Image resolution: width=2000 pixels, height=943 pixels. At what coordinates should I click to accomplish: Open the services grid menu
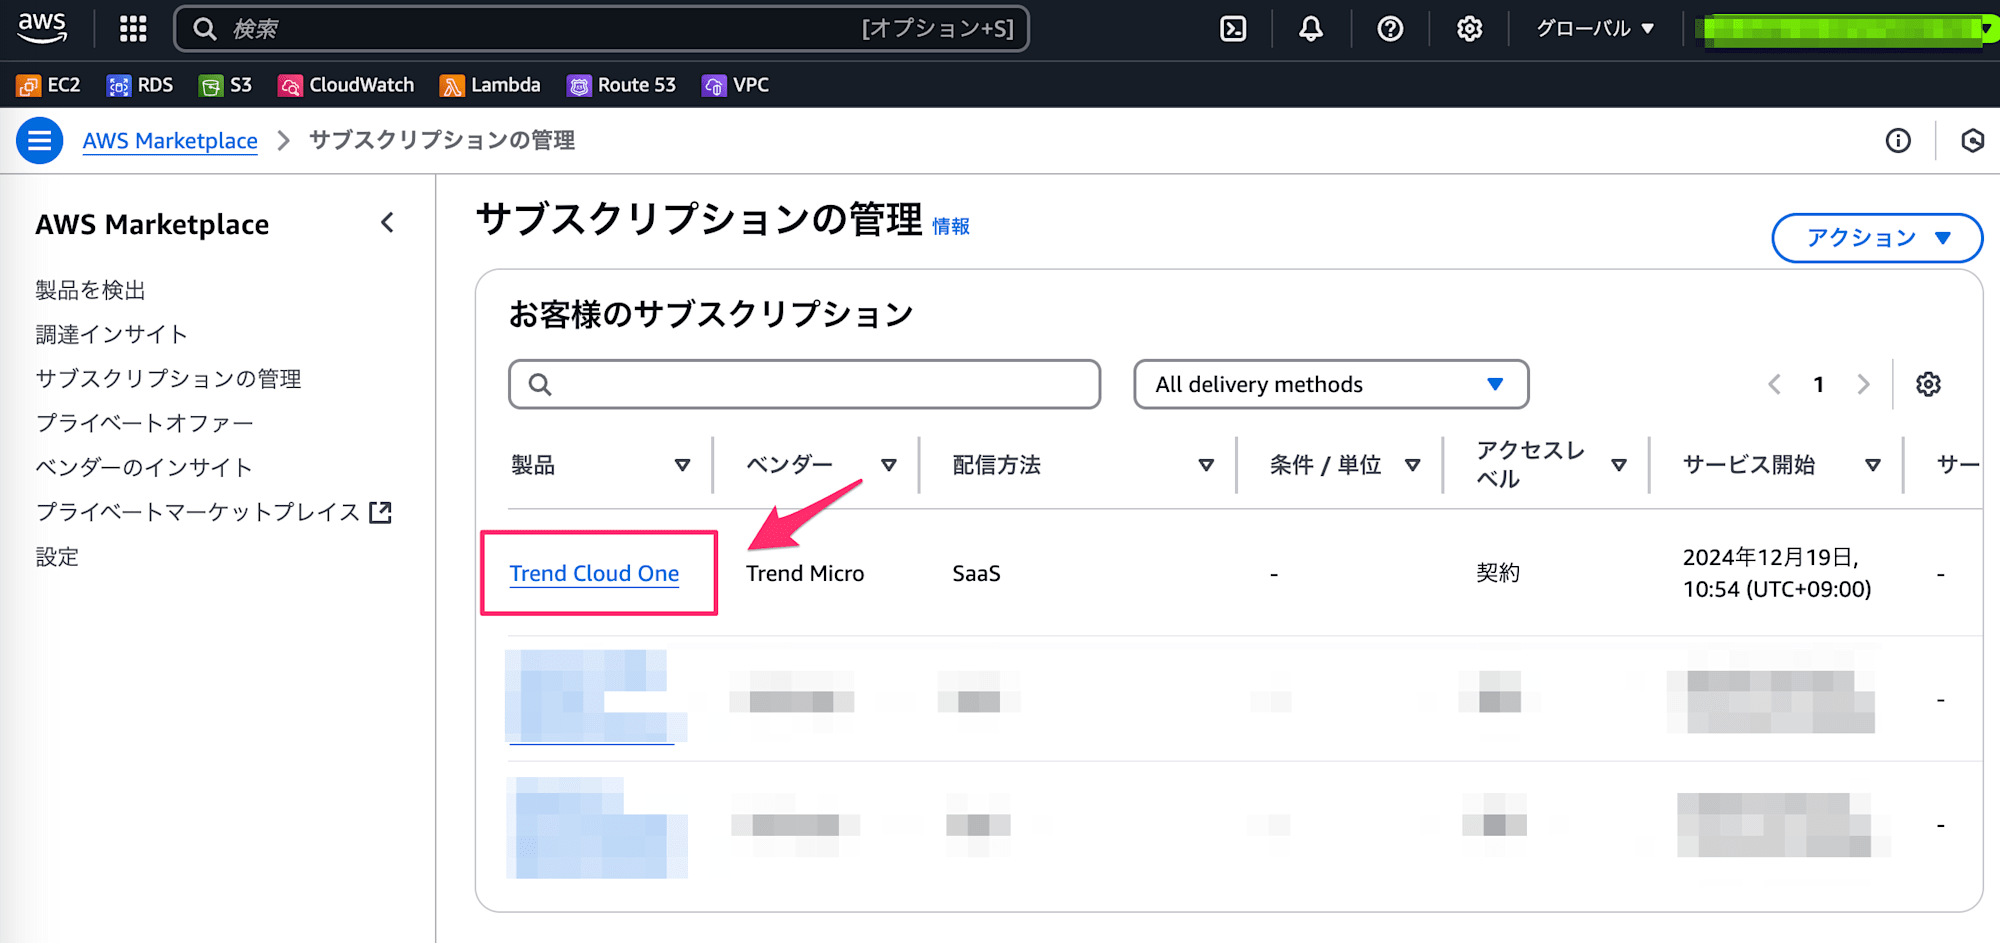pyautogui.click(x=133, y=29)
